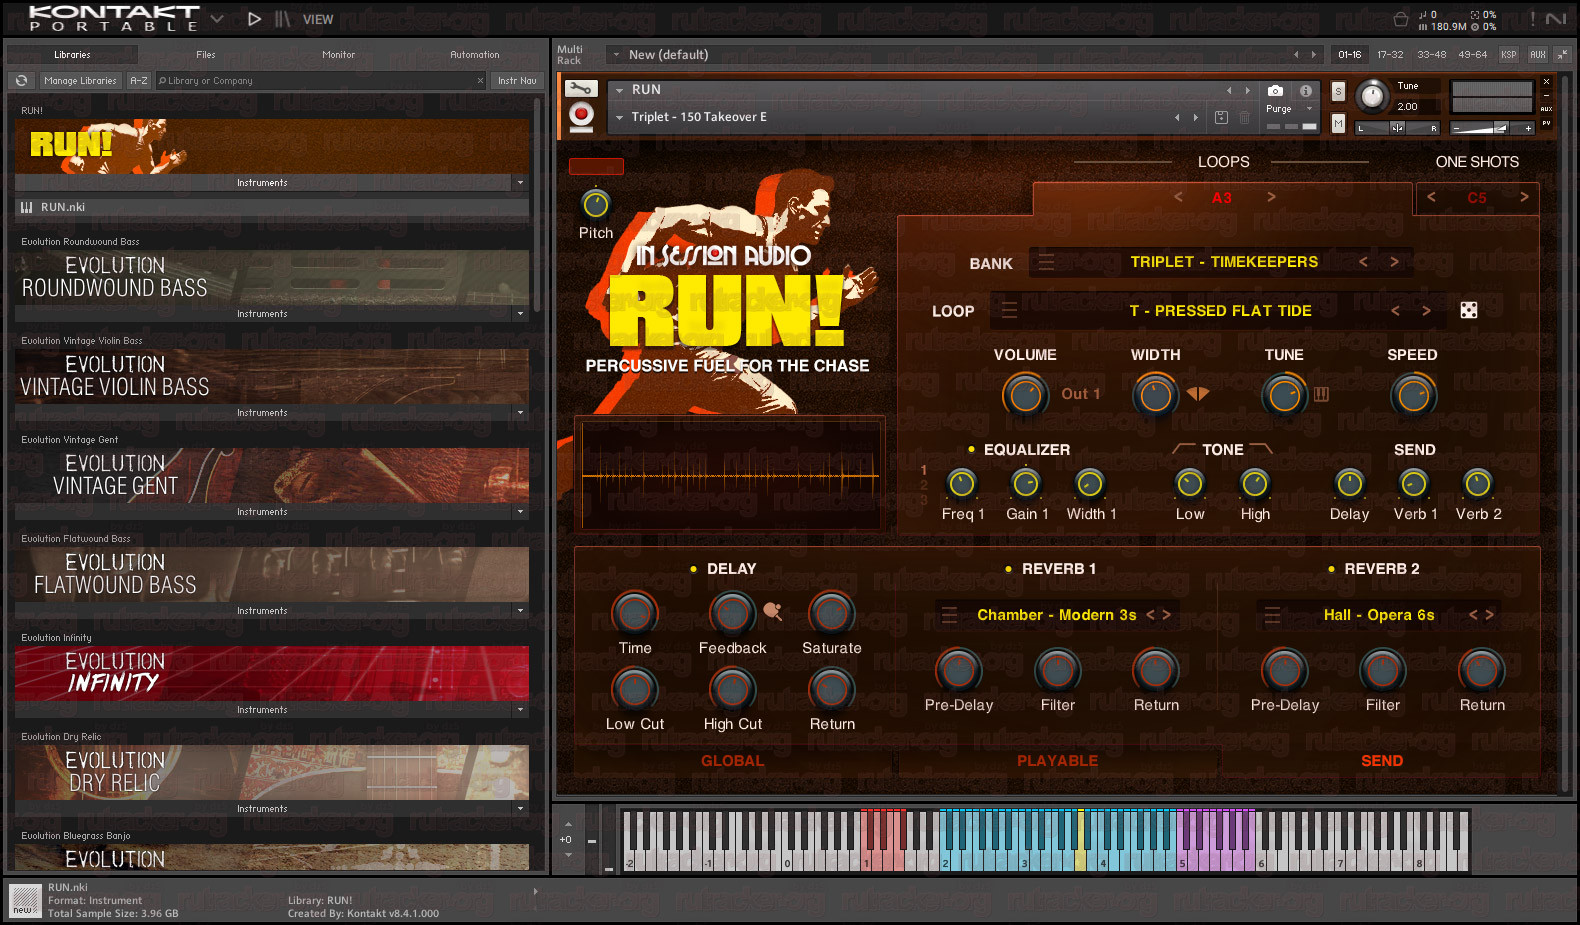The width and height of the screenshot is (1580, 925).
Task: Click the keyboard icon beside Tune knob
Action: point(1321,394)
